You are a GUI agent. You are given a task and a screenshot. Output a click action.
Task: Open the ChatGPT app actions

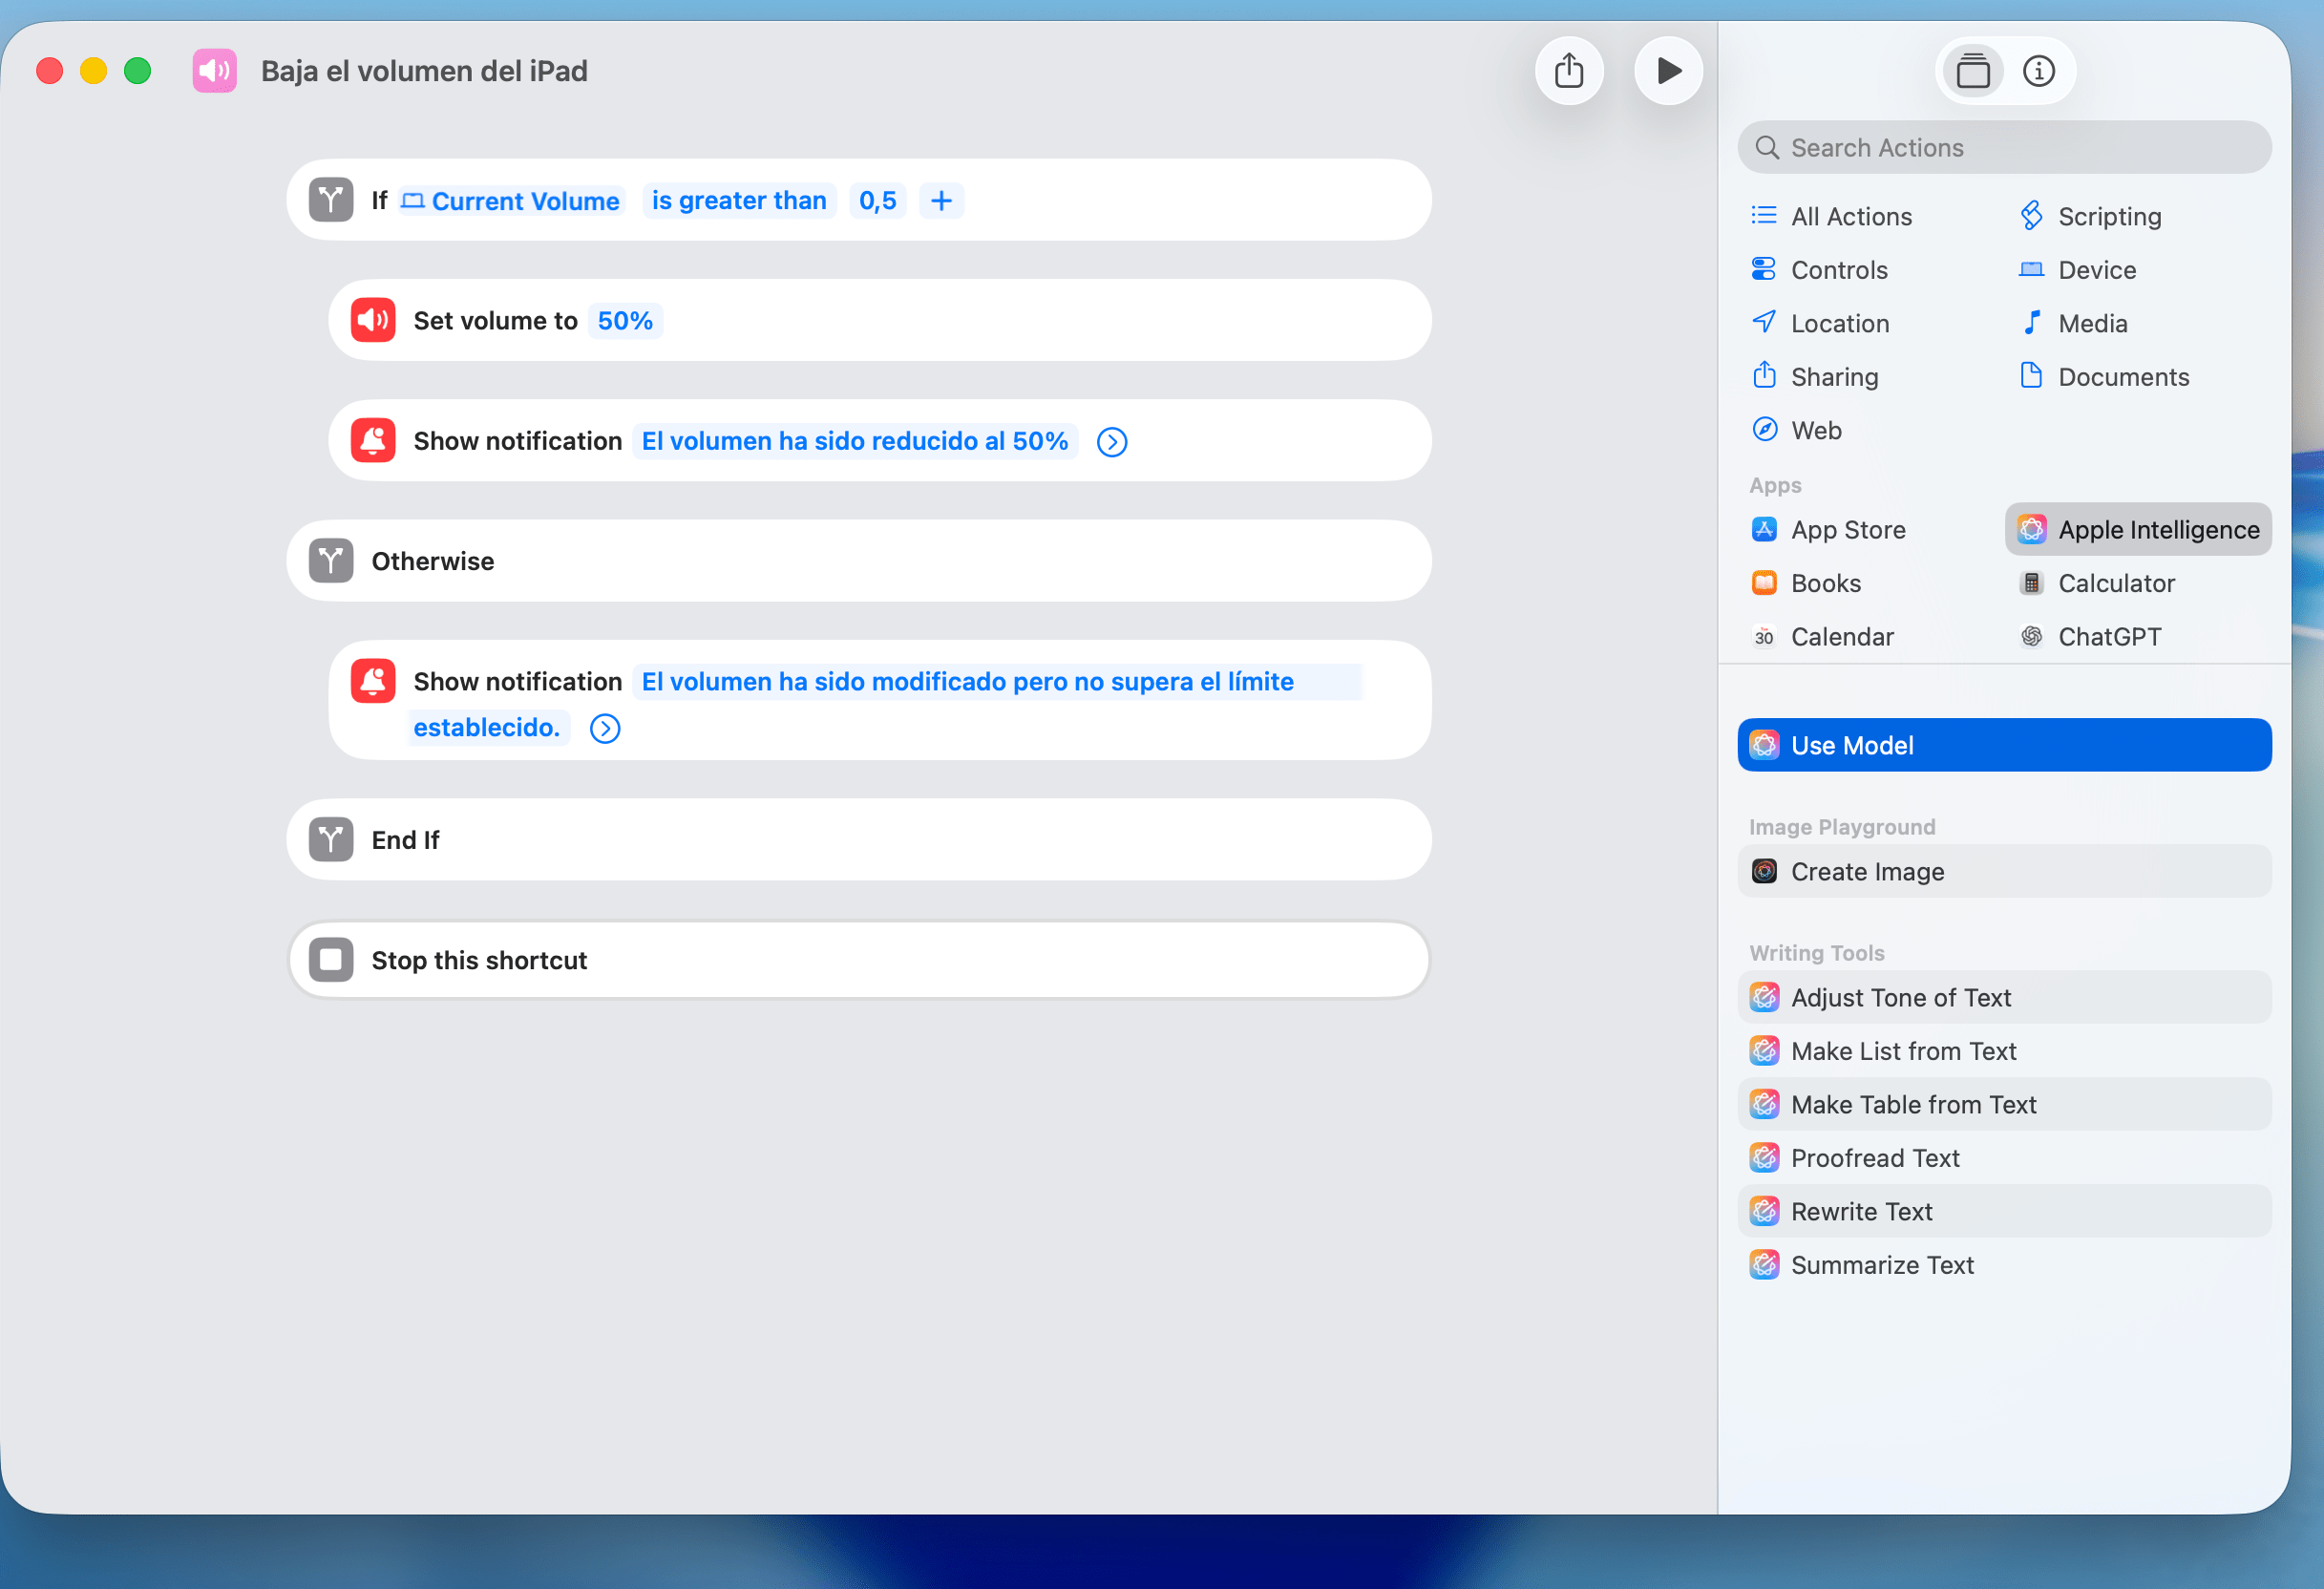pyautogui.click(x=2108, y=637)
